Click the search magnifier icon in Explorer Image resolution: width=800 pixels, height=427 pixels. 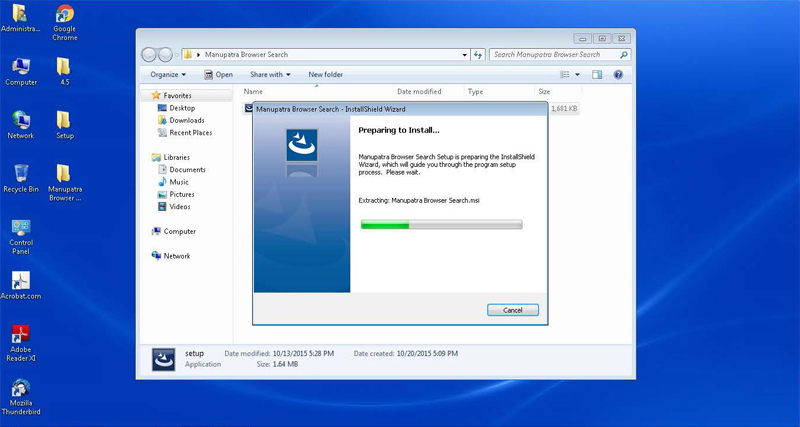623,55
